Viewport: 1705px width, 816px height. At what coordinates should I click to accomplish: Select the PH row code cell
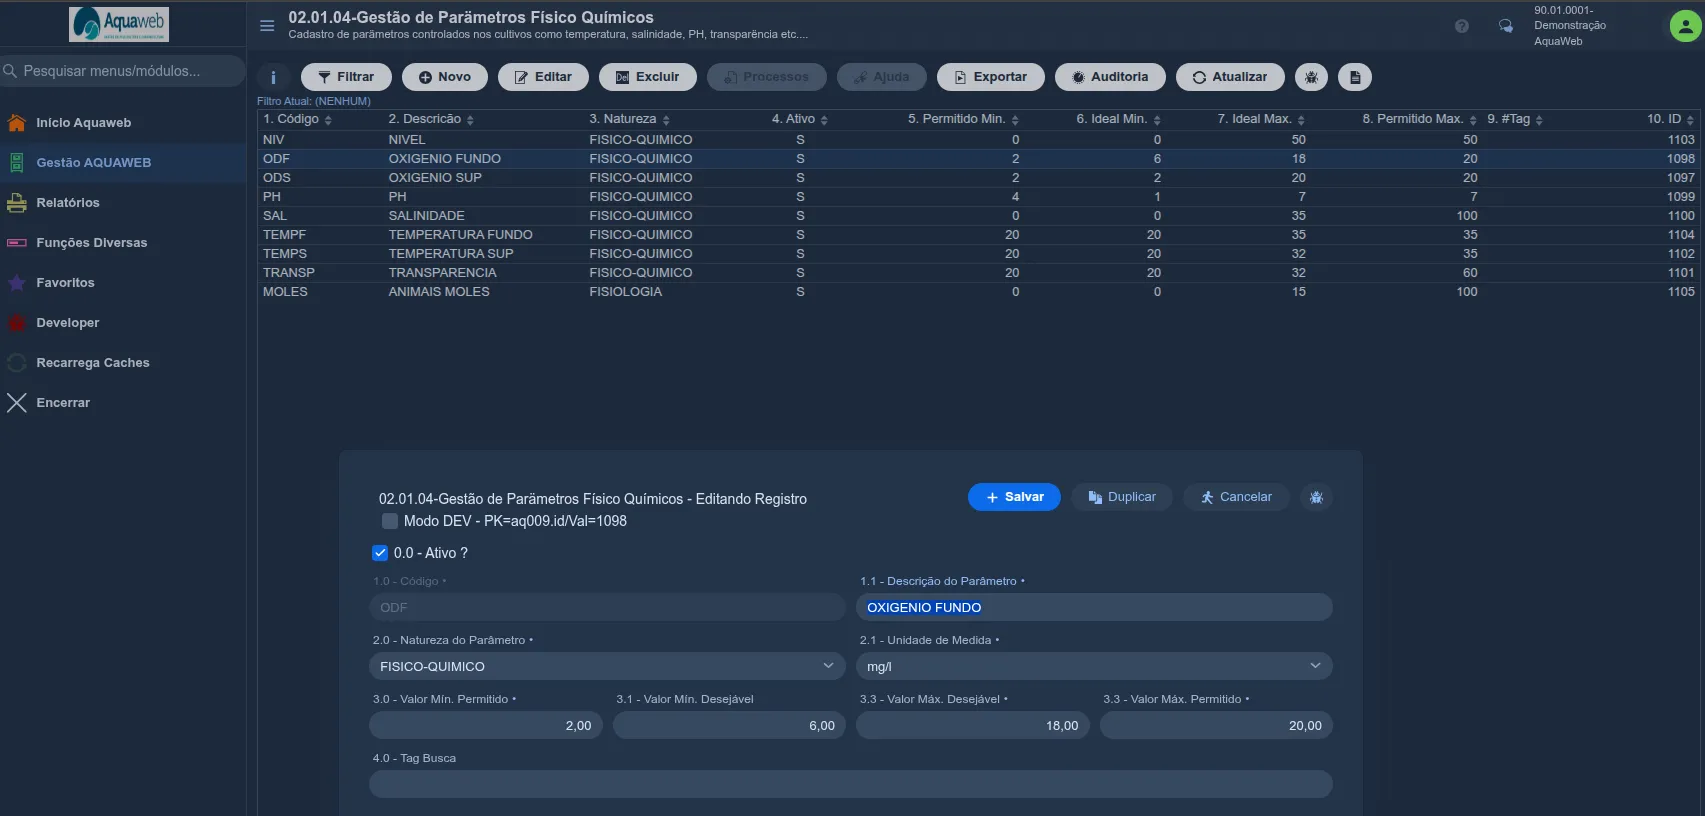tap(272, 197)
